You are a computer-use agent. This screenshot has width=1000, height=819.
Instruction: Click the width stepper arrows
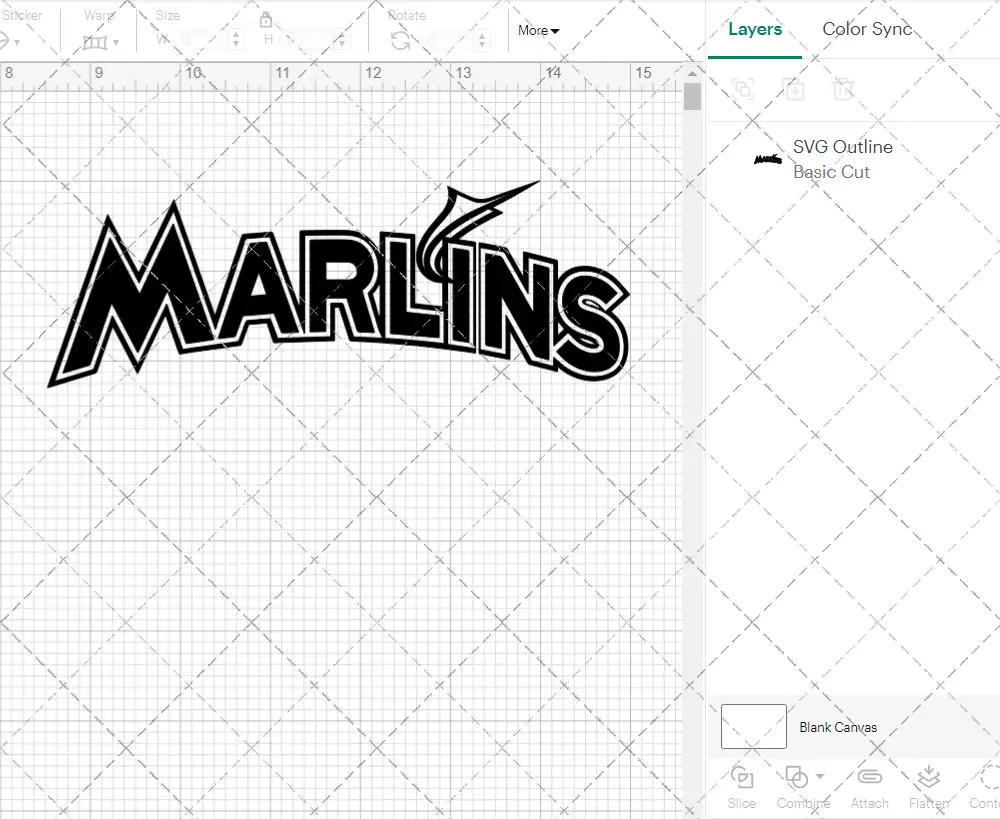(x=236, y=40)
